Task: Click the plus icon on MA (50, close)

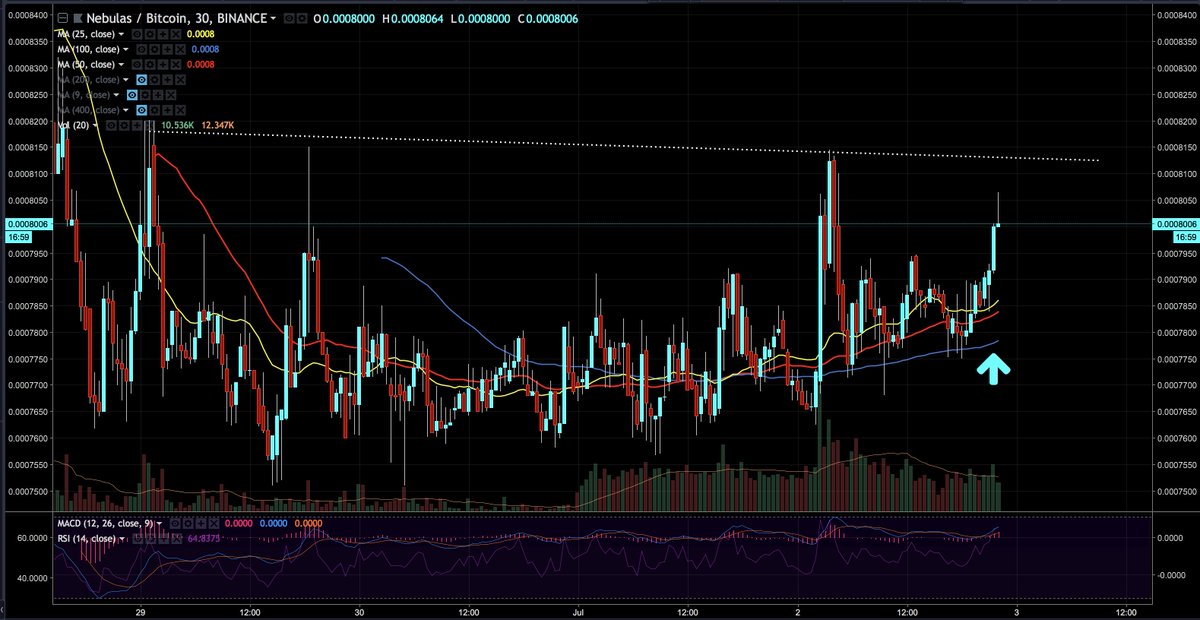Action: pos(162,64)
